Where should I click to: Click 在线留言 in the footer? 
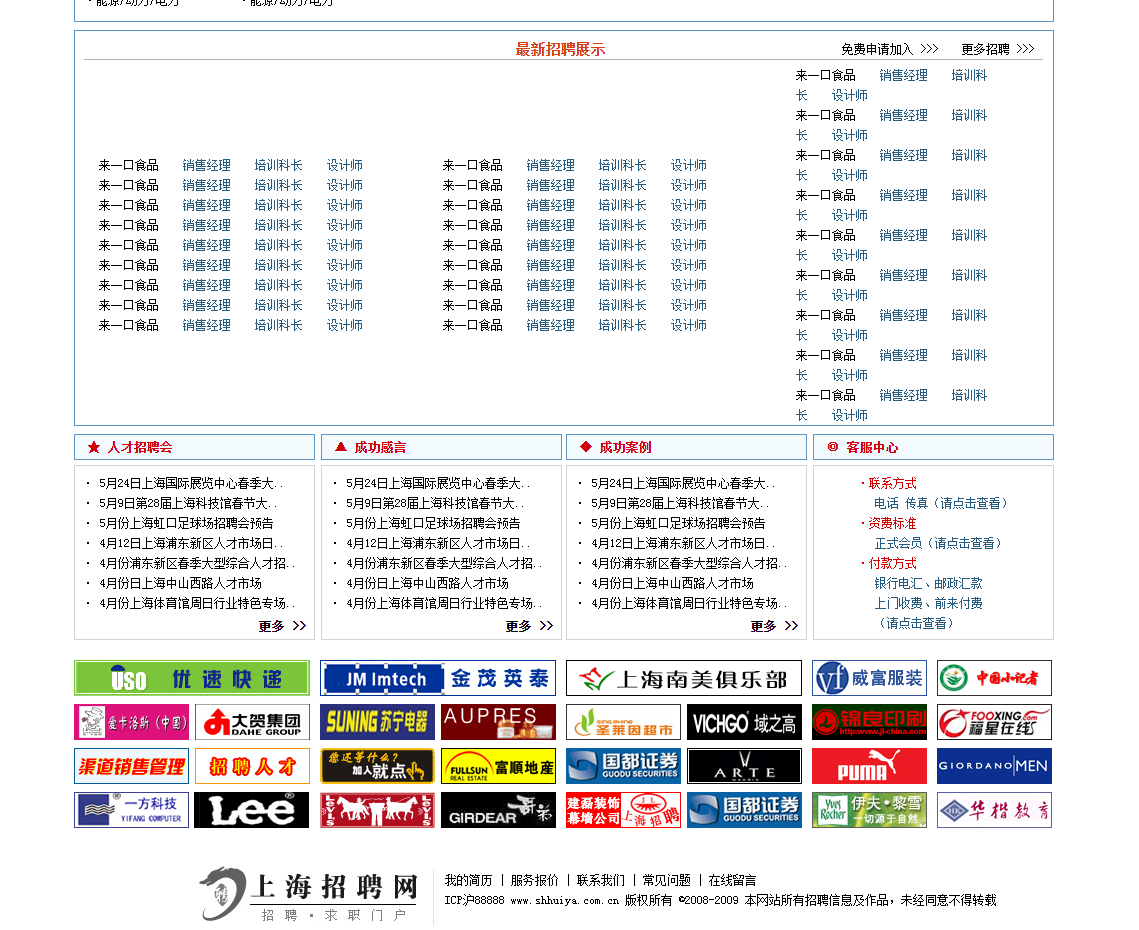tap(732, 881)
